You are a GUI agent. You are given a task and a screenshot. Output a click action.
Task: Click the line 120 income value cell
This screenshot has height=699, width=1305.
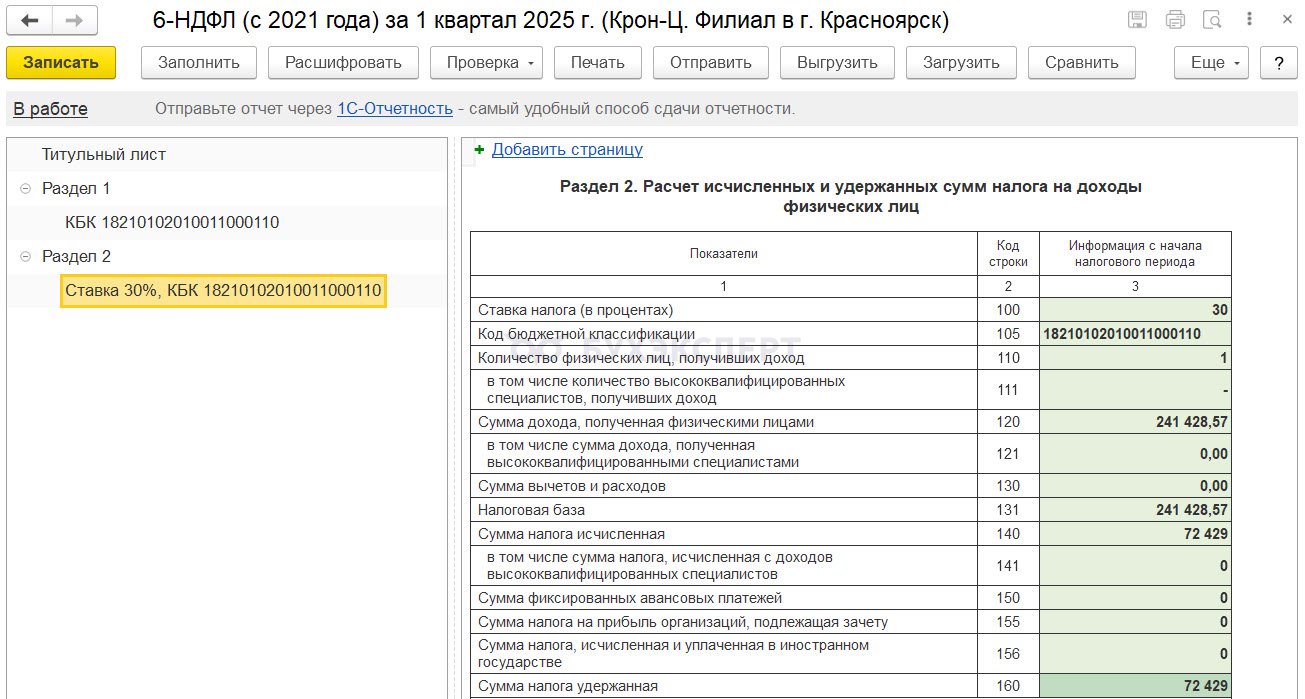click(1135, 422)
